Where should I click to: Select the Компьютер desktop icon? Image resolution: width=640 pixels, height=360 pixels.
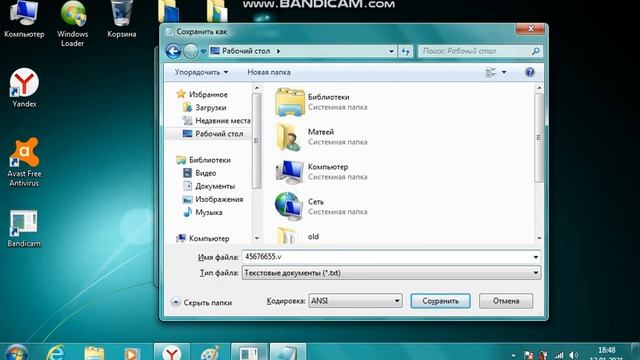coord(24,19)
